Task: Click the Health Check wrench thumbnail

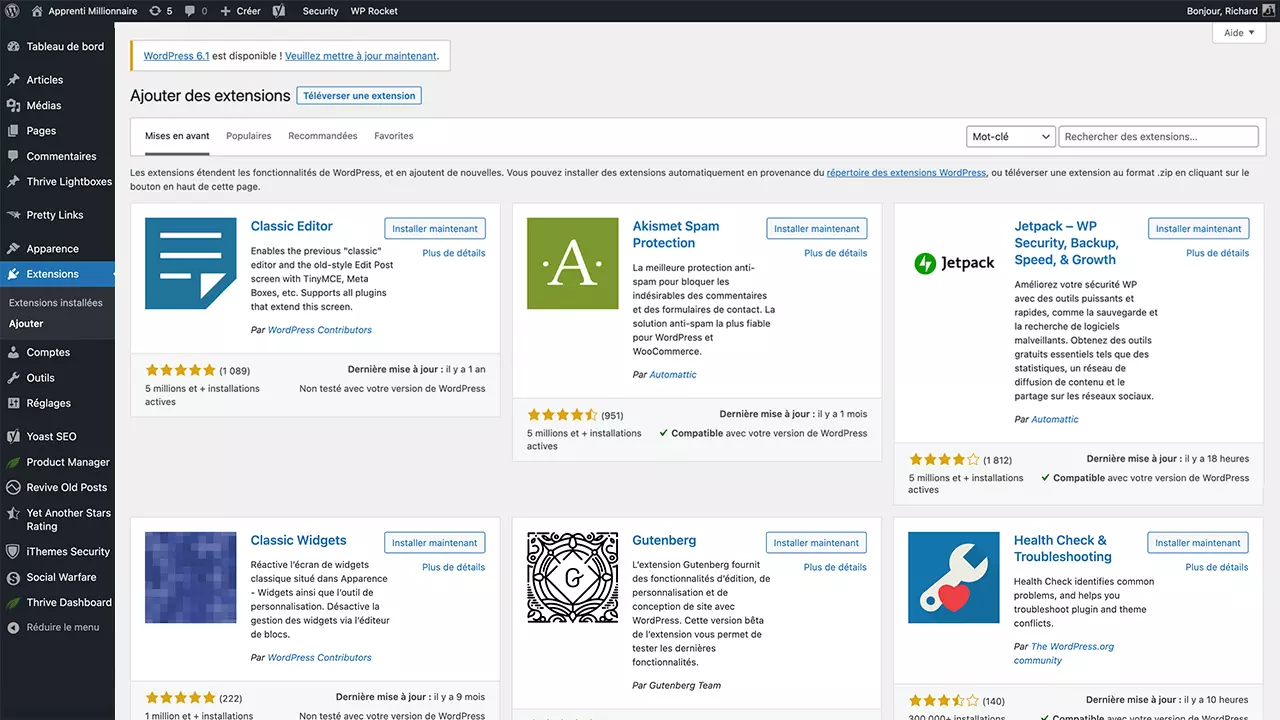Action: pos(954,578)
